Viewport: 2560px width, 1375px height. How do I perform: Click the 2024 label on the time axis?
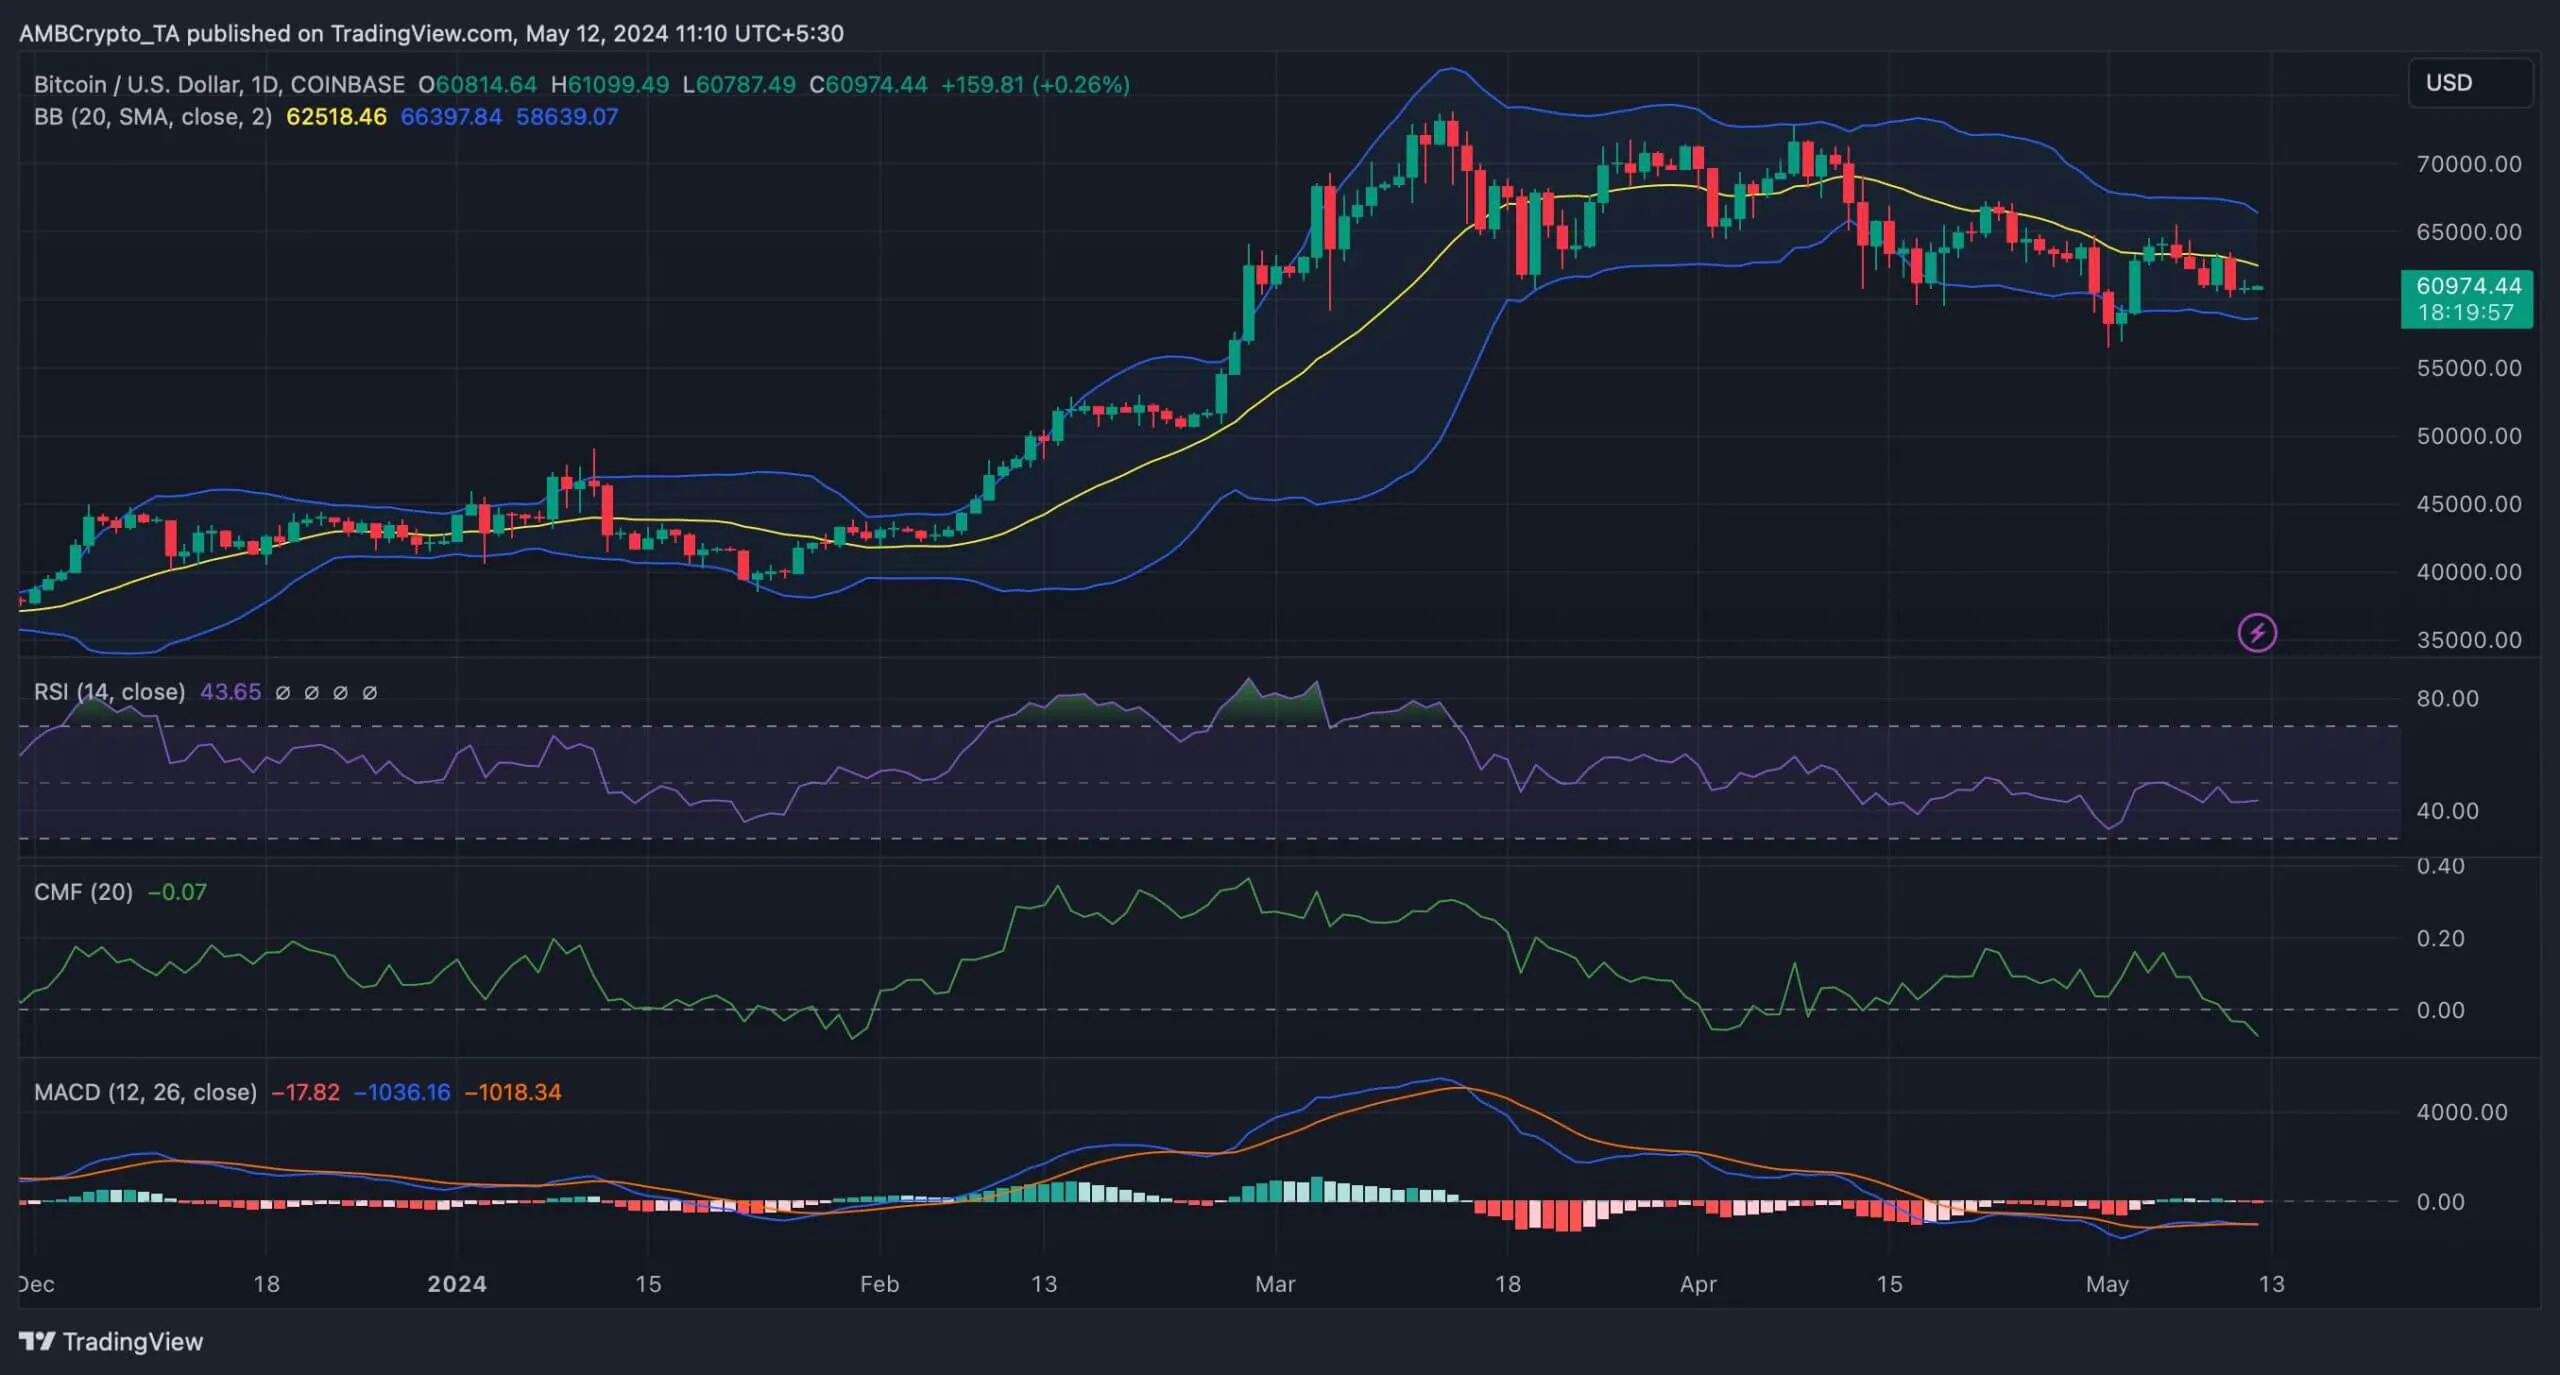point(457,1284)
